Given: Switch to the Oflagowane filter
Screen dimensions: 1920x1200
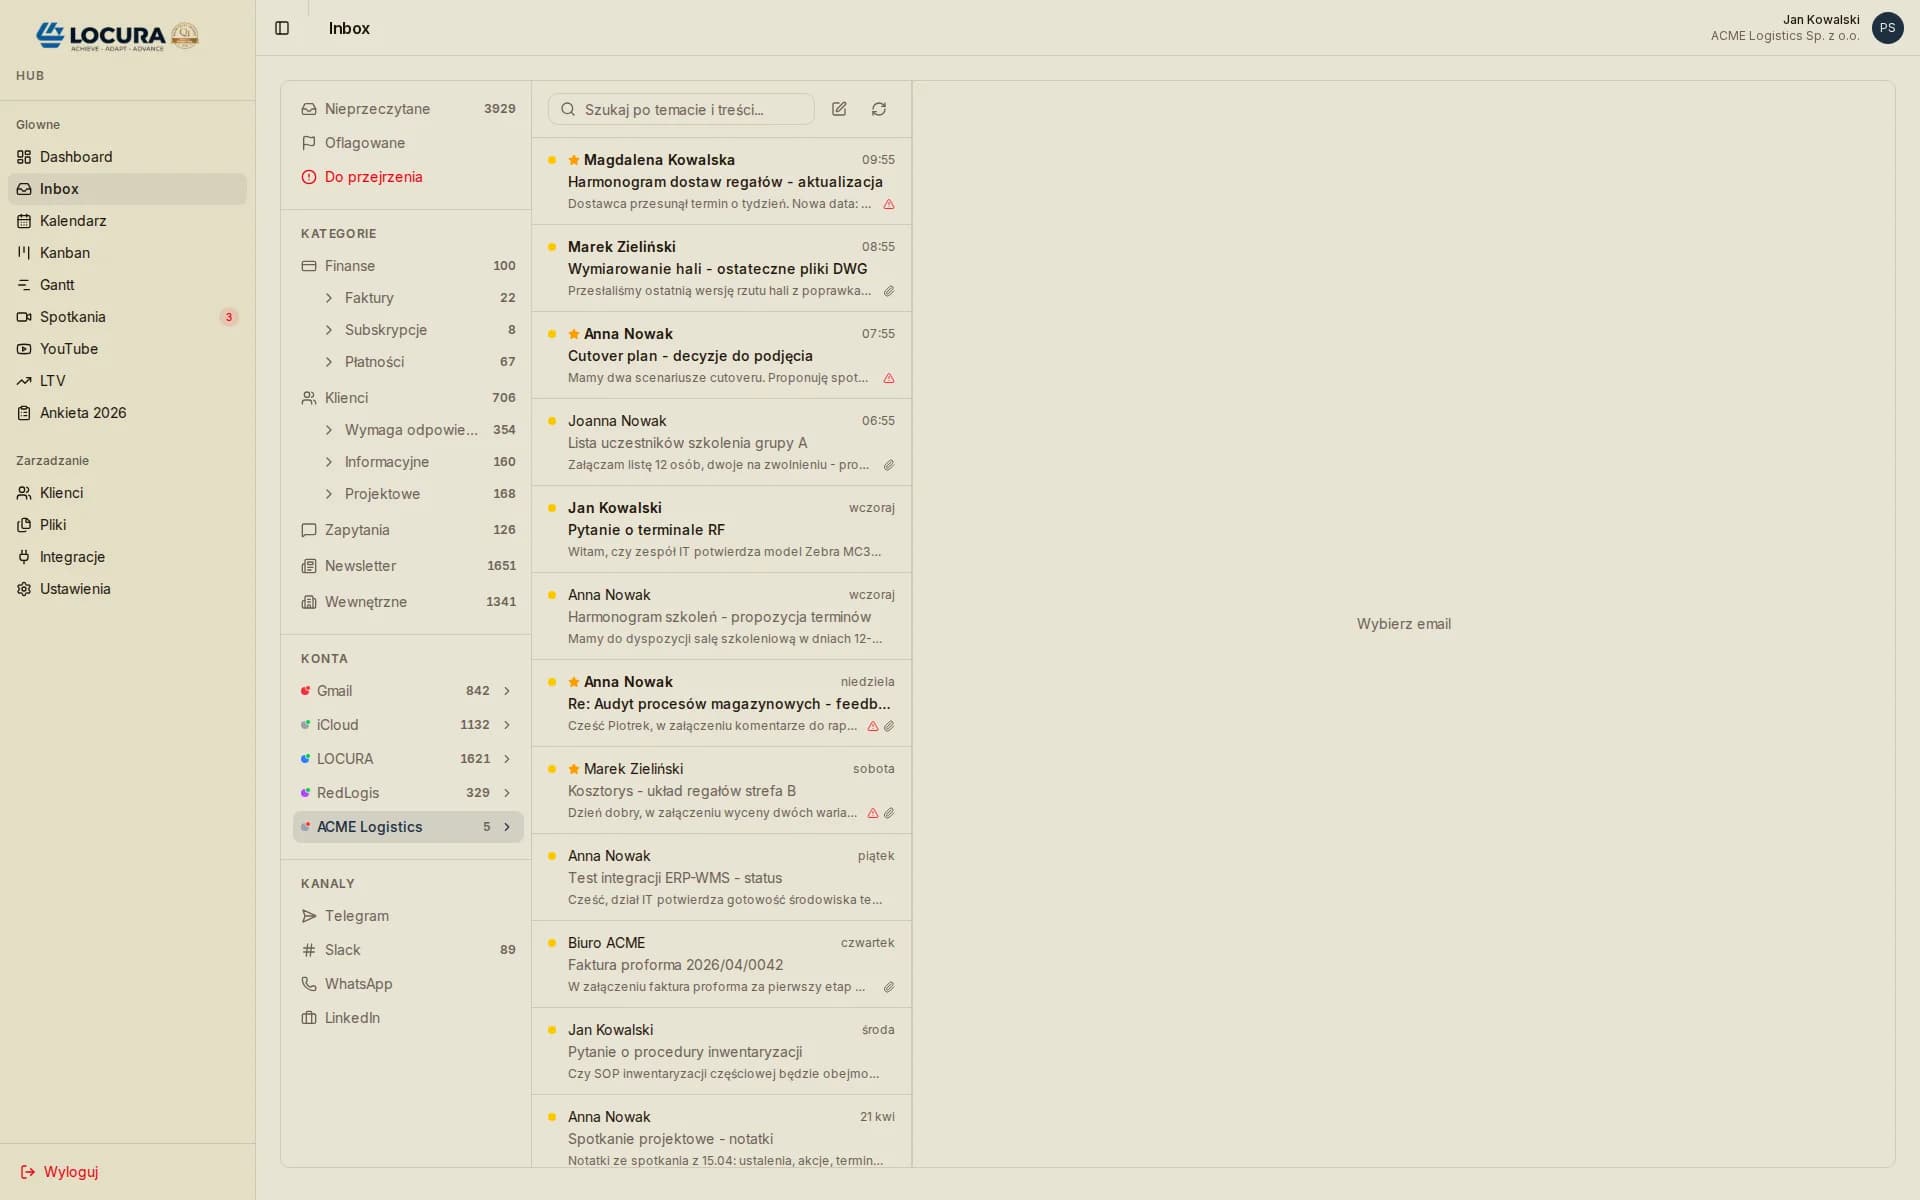Looking at the screenshot, I should pos(364,143).
